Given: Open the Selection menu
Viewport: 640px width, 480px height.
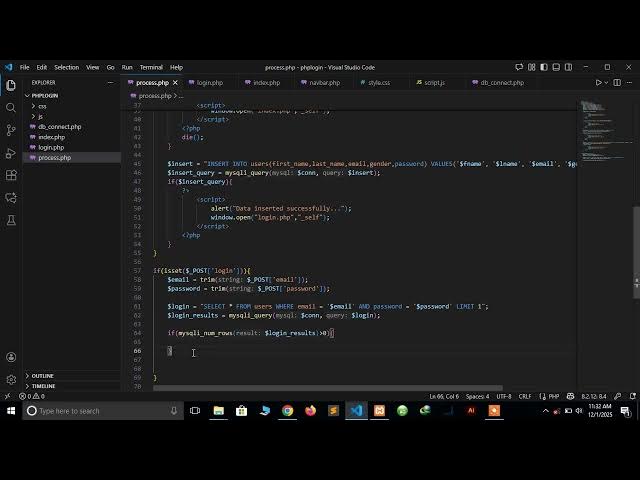Looking at the screenshot, I should [x=67, y=67].
